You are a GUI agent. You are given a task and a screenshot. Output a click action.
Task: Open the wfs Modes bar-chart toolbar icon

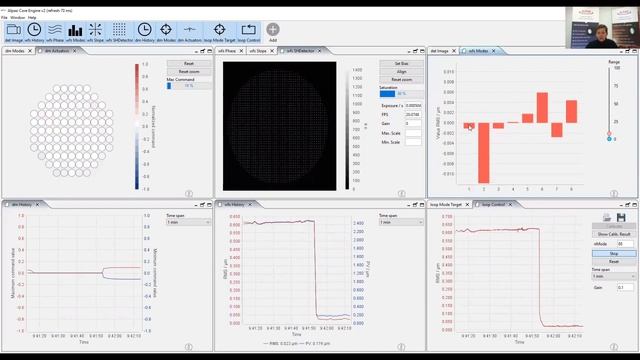click(x=75, y=33)
